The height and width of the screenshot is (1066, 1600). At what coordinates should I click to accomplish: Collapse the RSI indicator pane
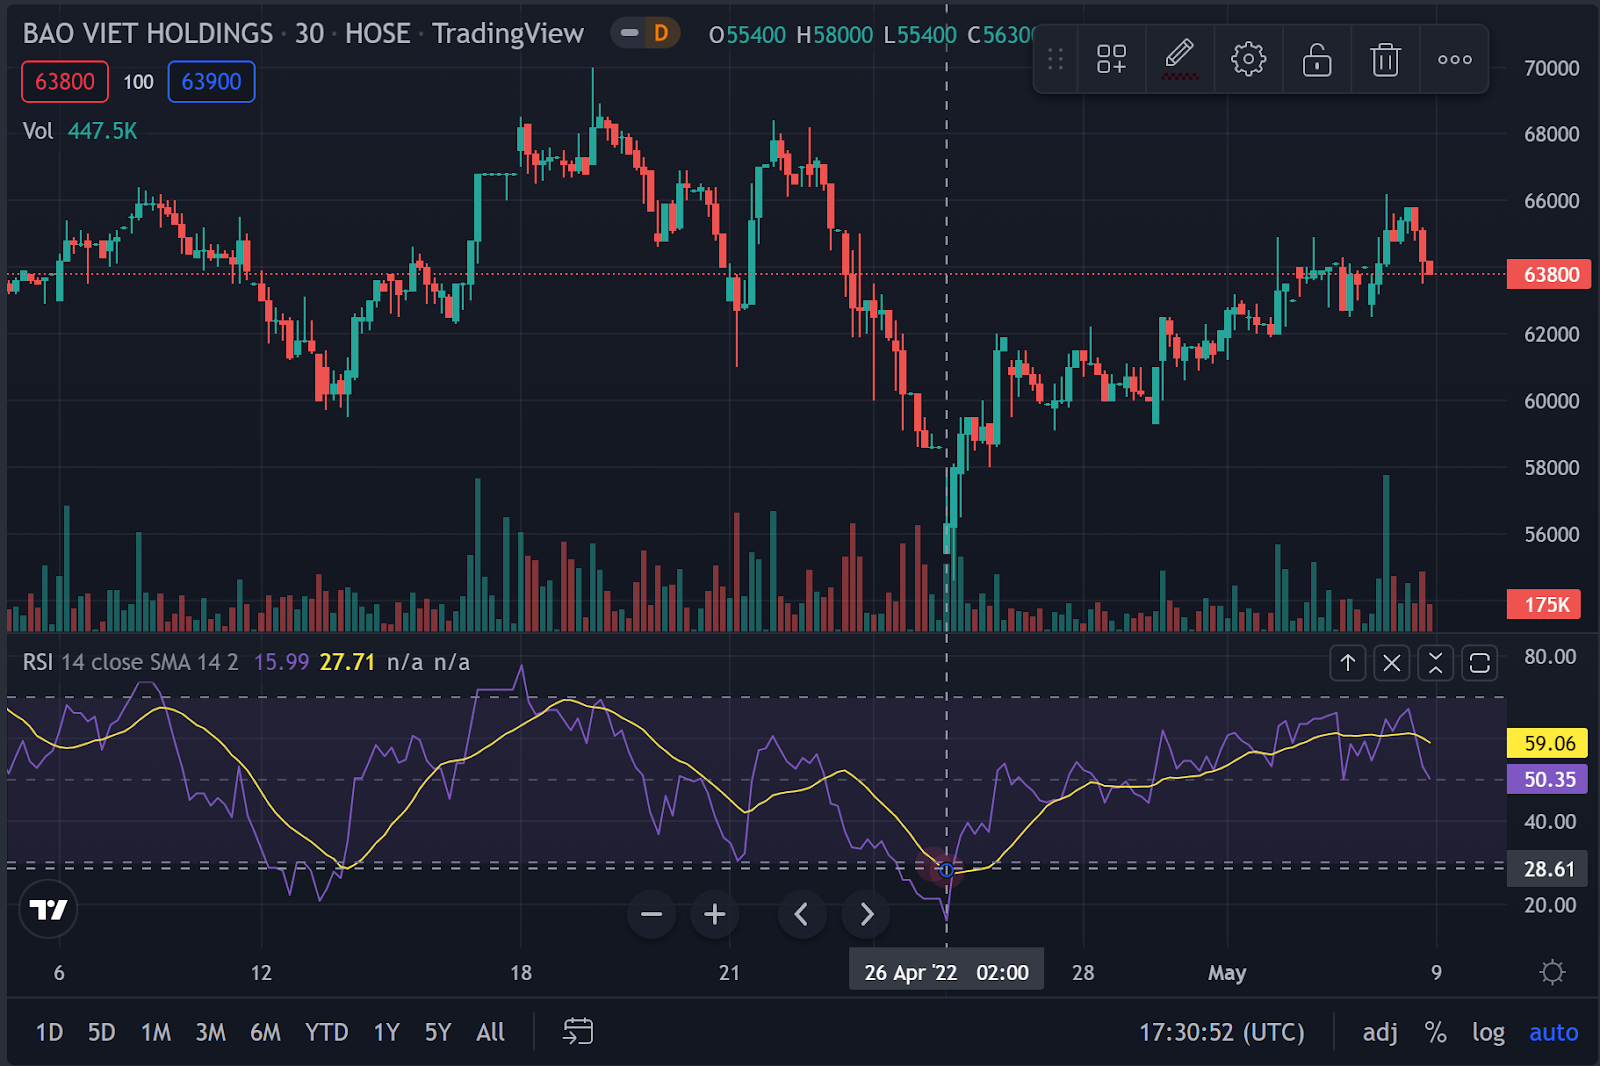[x=1435, y=662]
